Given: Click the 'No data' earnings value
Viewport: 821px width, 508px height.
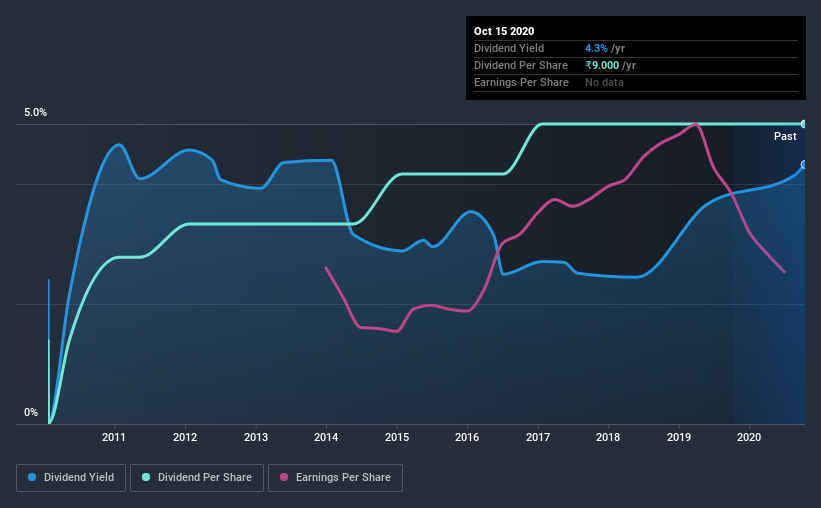Looking at the screenshot, I should point(604,82).
